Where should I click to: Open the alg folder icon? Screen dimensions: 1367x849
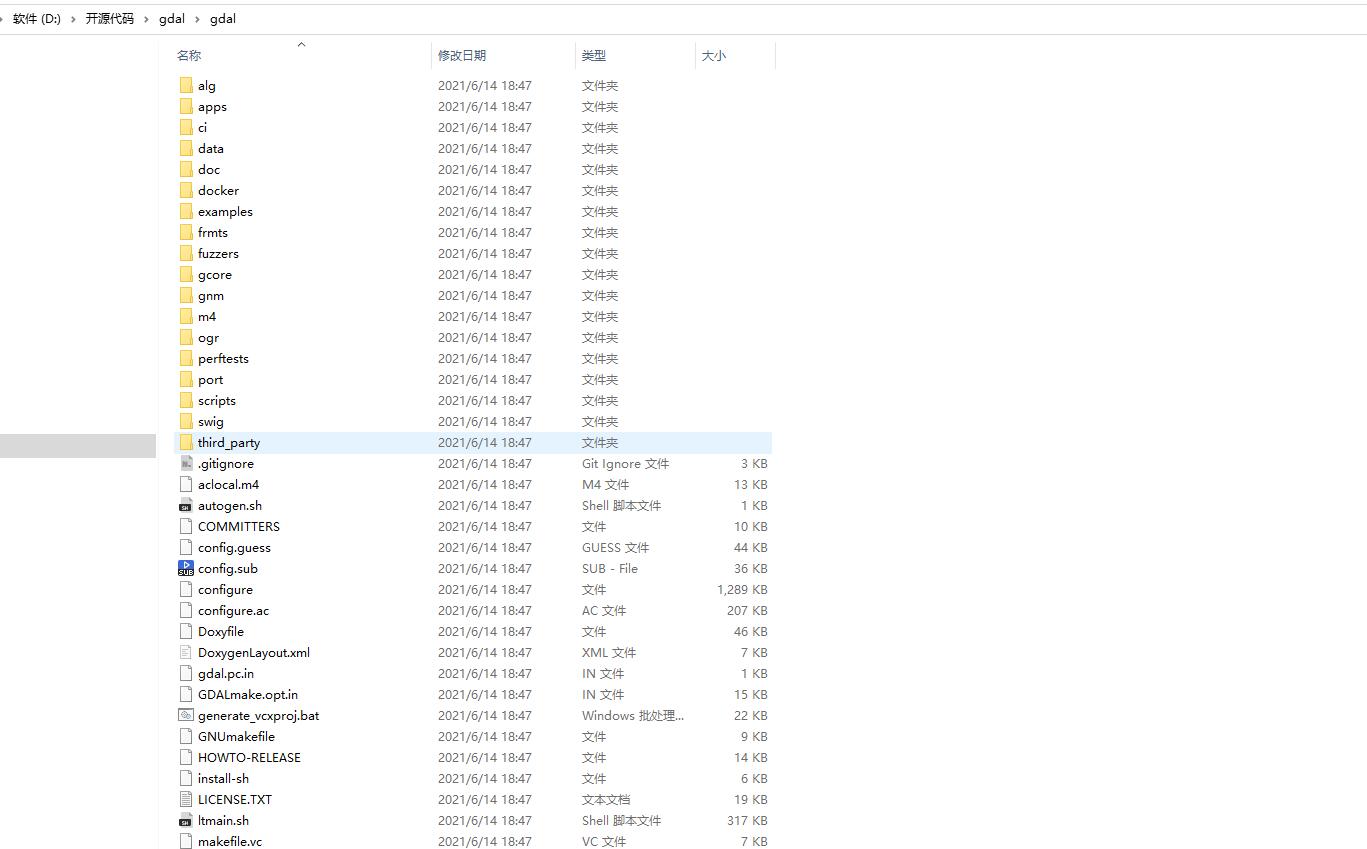(x=186, y=85)
